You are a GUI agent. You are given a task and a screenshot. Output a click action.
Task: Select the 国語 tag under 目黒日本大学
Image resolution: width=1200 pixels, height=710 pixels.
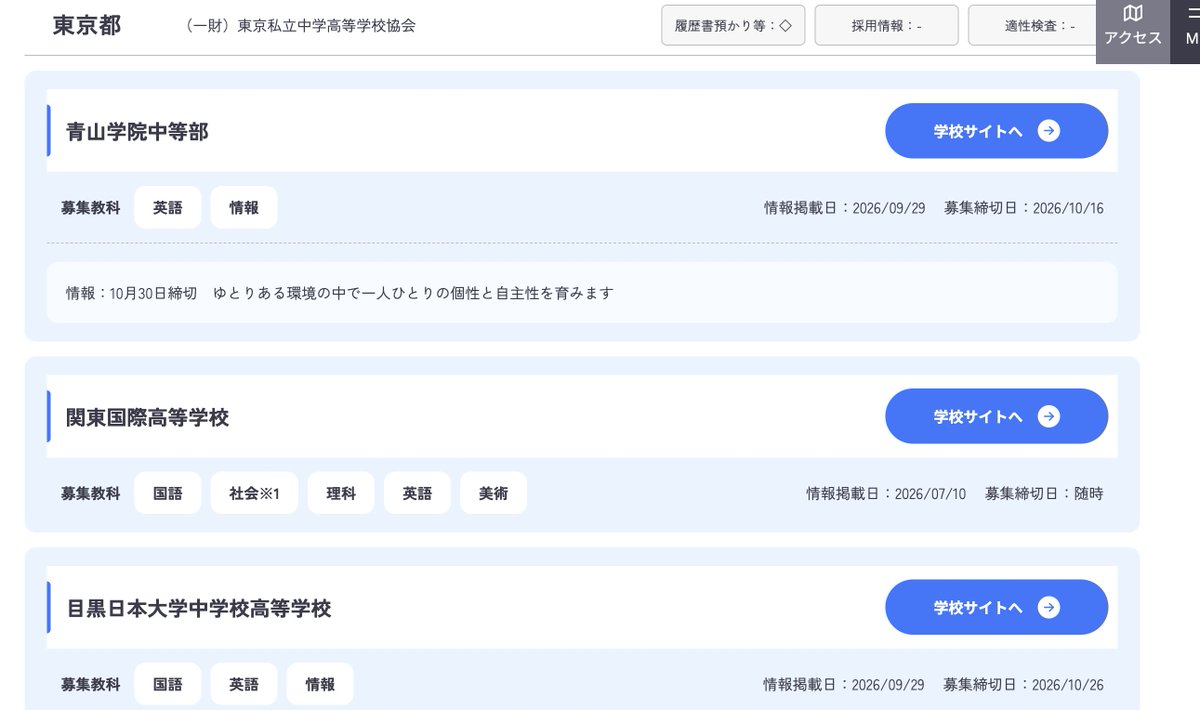tap(168, 684)
